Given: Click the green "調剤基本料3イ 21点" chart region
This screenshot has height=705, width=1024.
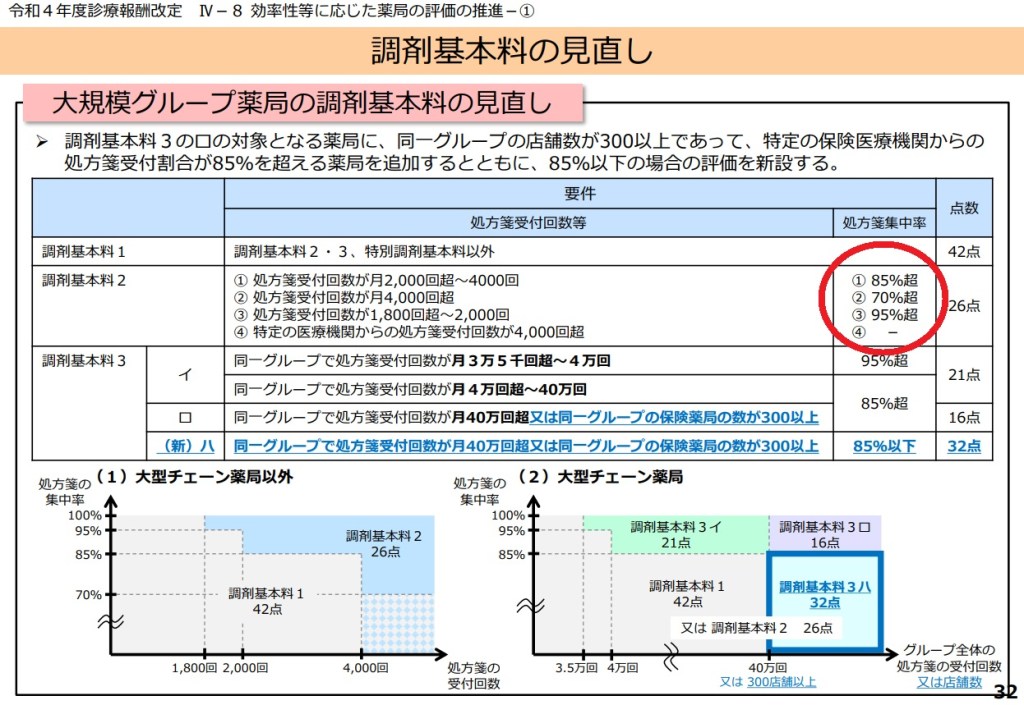Looking at the screenshot, I should pos(675,534).
